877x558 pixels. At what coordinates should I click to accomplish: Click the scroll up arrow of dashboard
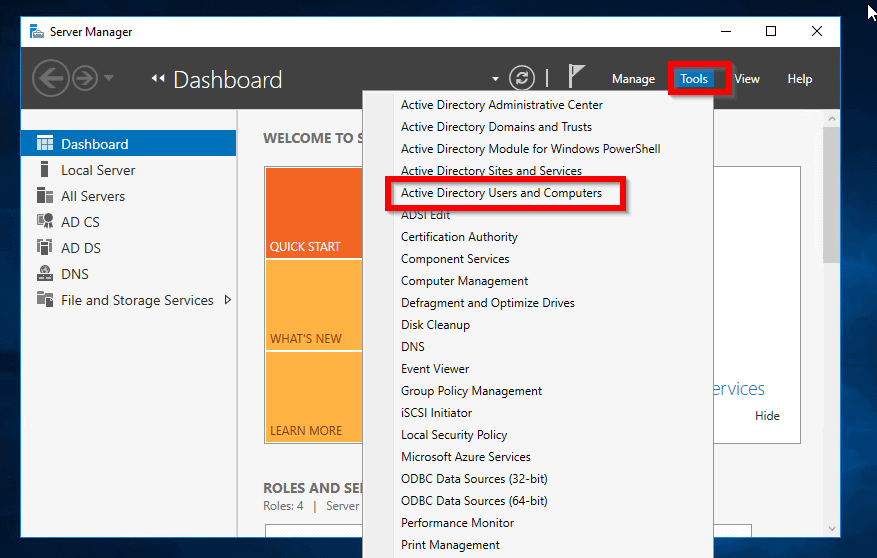tap(832, 118)
